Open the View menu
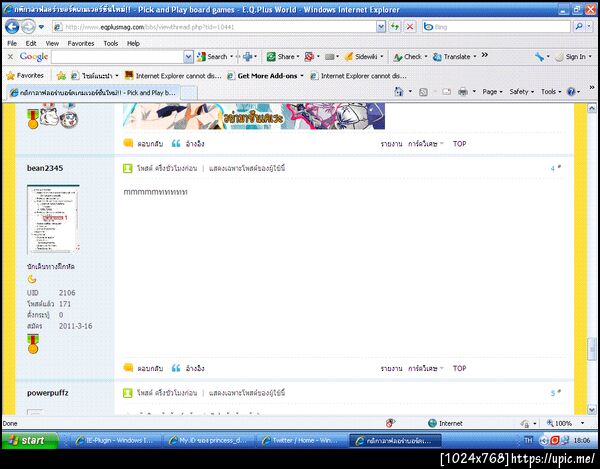Screen dimensions: 600x469 point(52,43)
